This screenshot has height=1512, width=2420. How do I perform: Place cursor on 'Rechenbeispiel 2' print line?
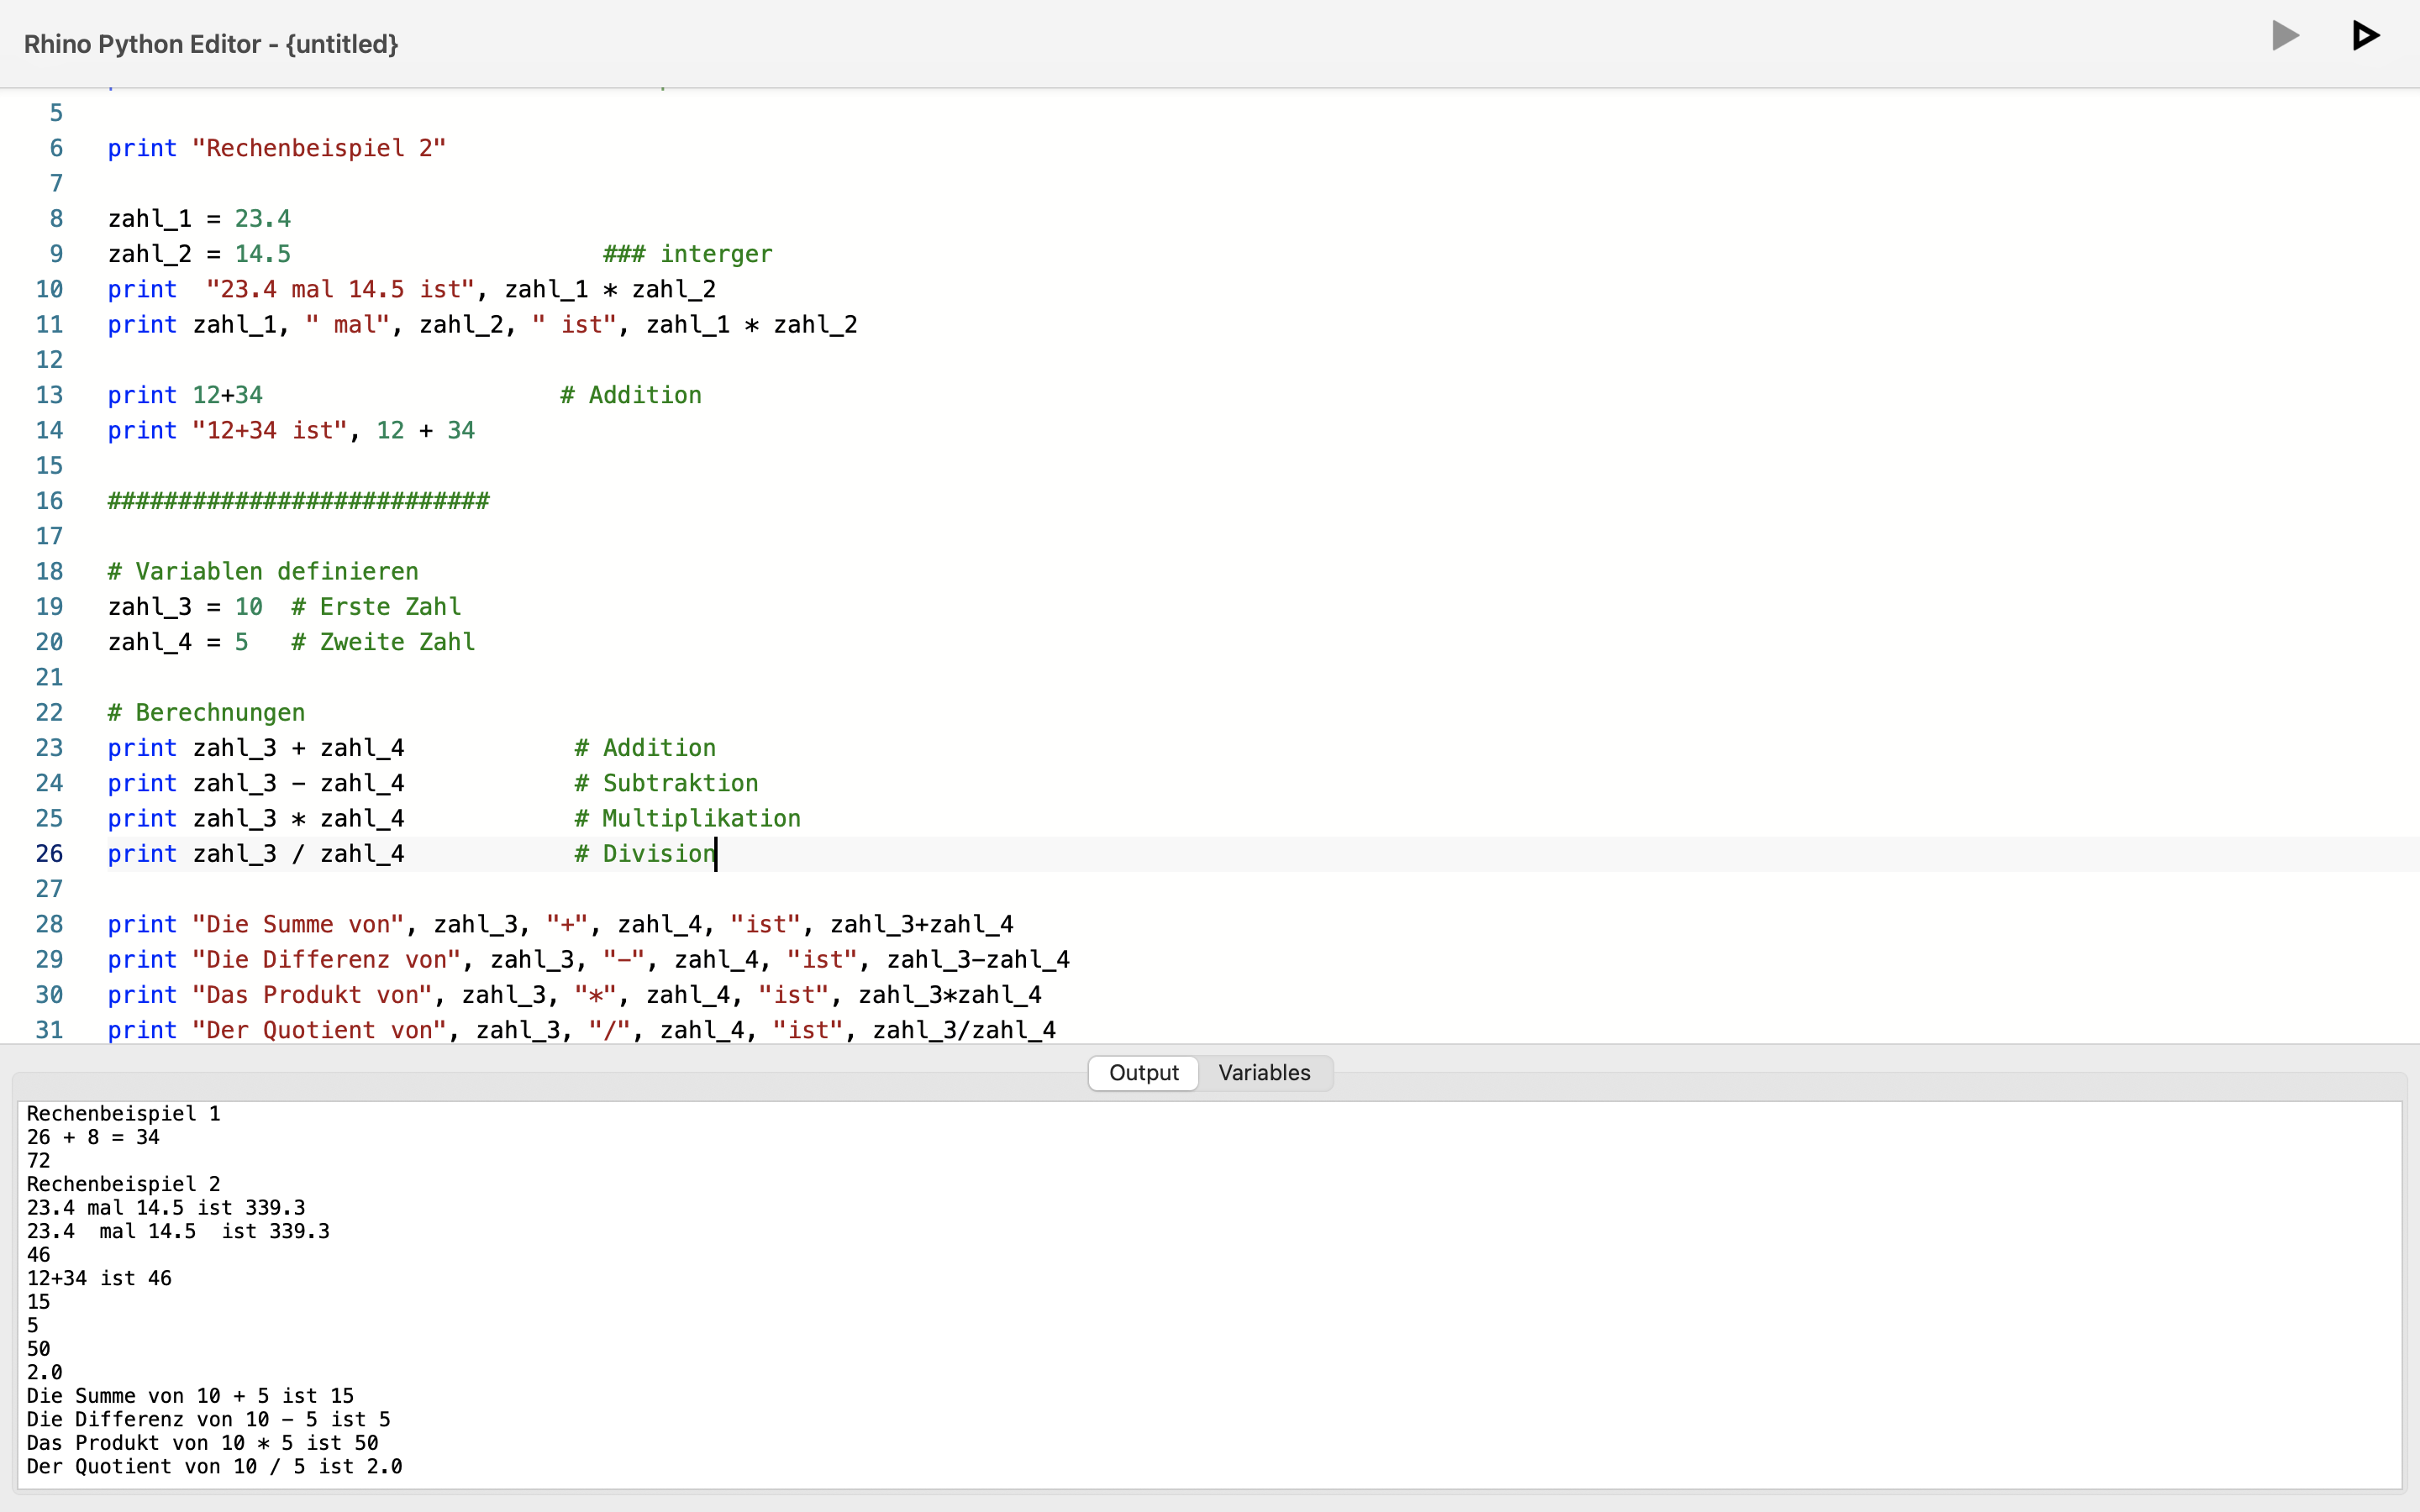coord(277,148)
